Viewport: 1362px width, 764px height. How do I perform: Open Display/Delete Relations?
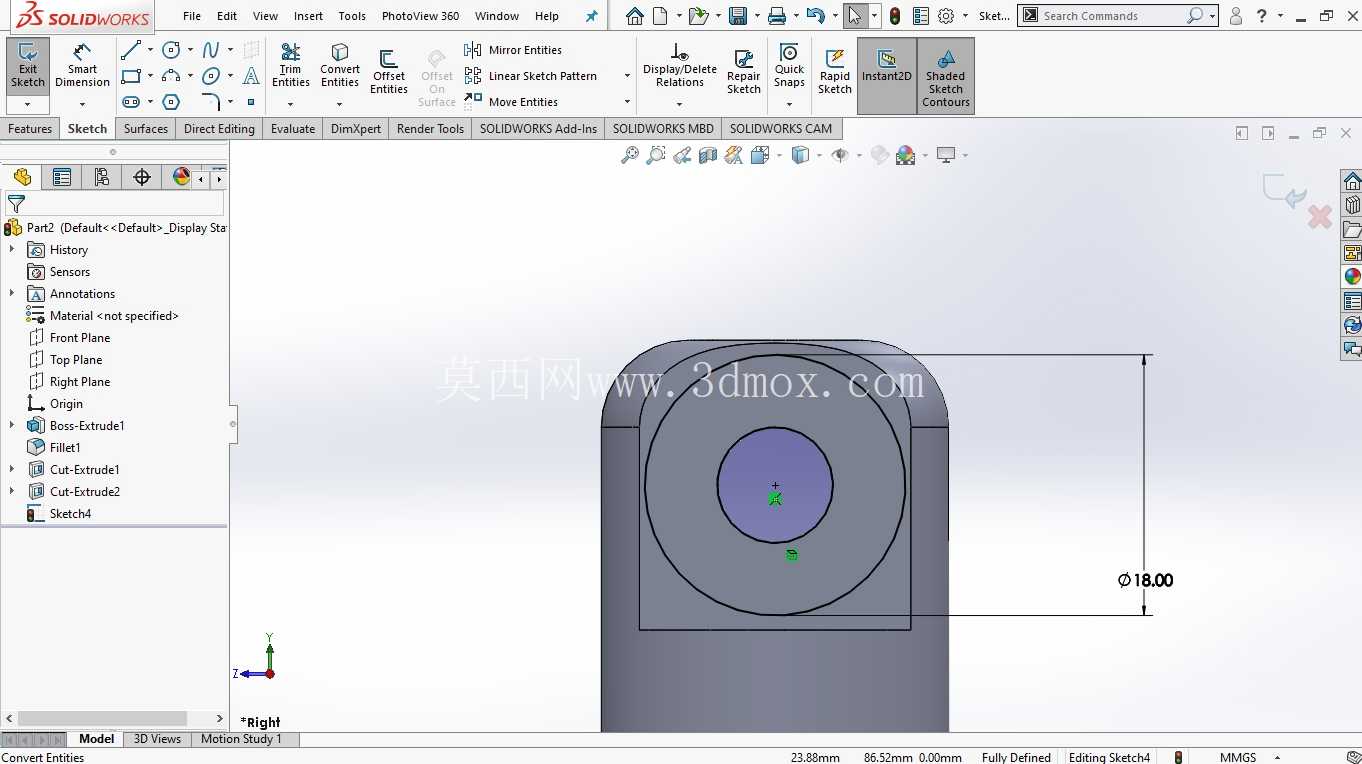(x=680, y=66)
